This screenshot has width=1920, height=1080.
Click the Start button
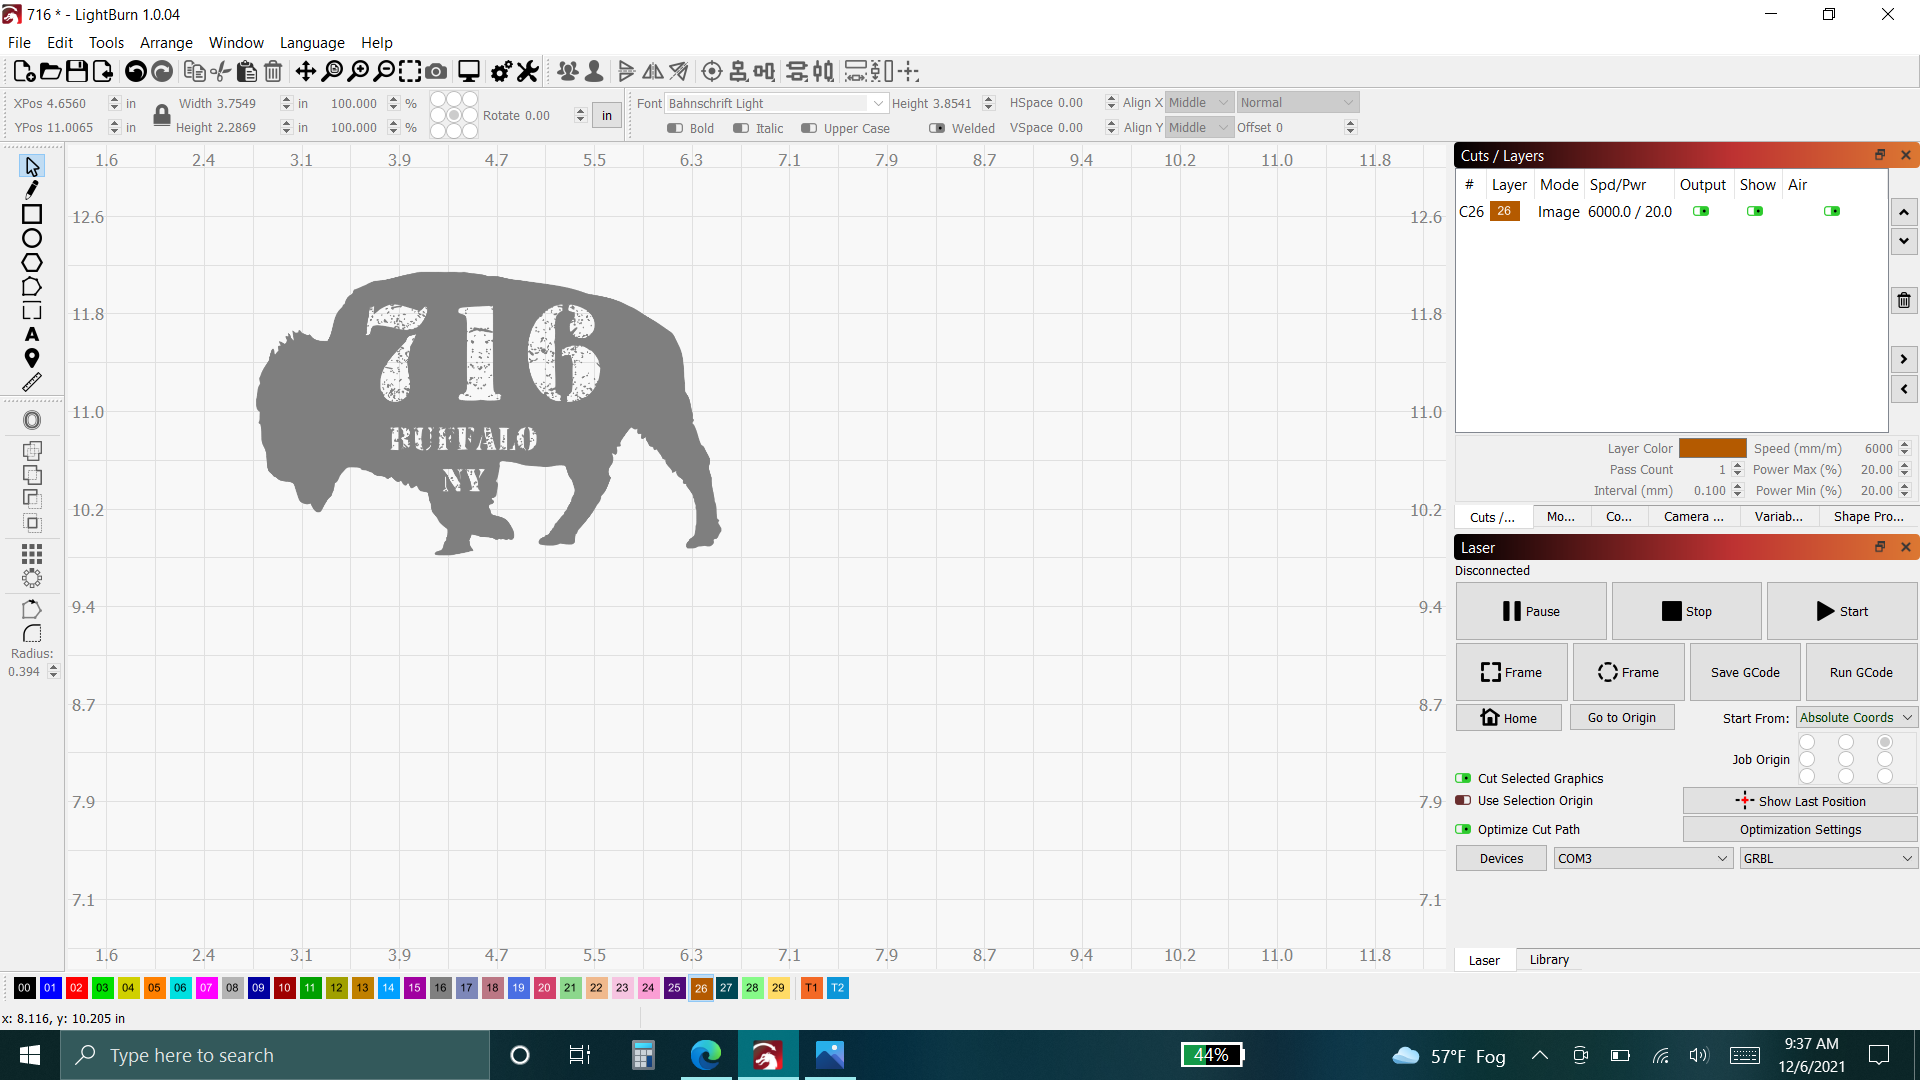coord(1842,611)
